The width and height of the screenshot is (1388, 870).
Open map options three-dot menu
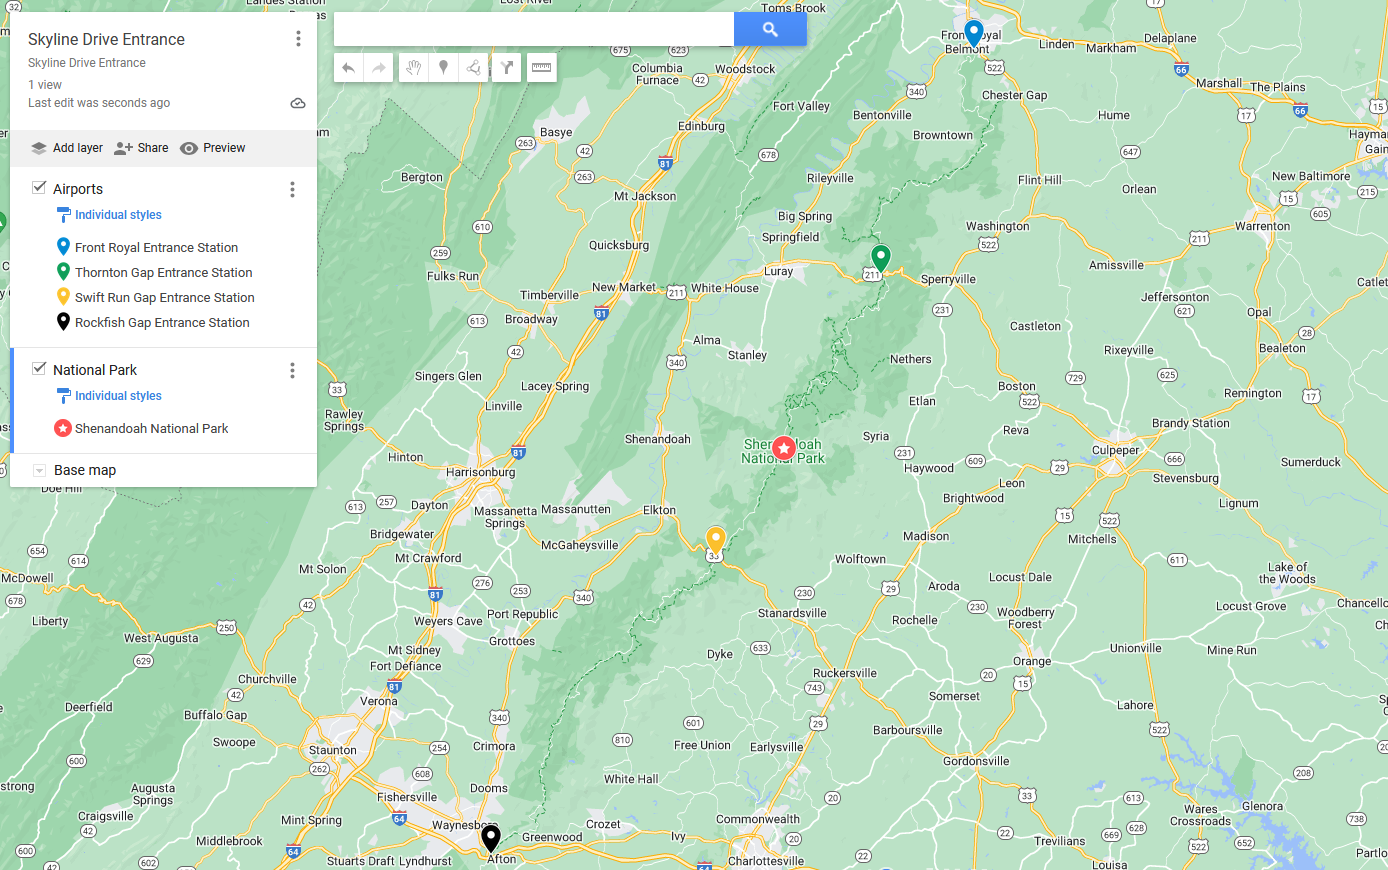pyautogui.click(x=298, y=39)
